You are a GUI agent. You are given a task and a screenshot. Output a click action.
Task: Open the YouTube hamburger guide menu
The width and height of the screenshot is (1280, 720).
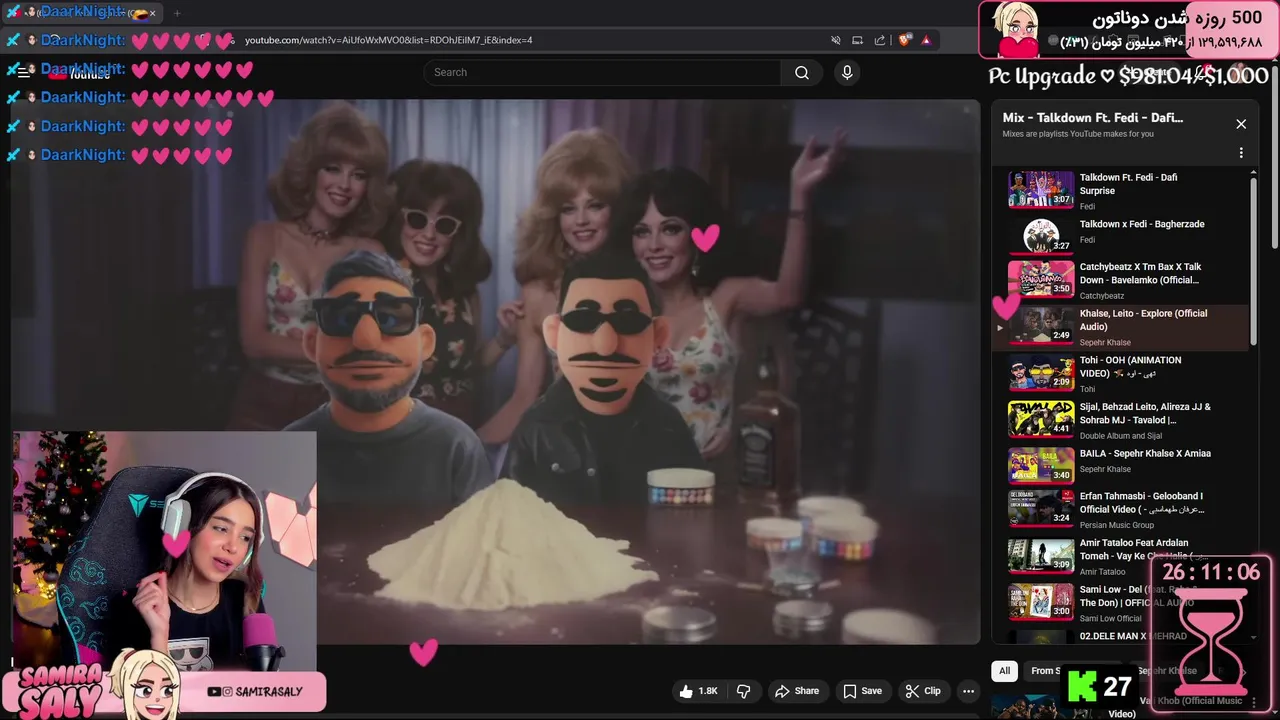(x=23, y=72)
